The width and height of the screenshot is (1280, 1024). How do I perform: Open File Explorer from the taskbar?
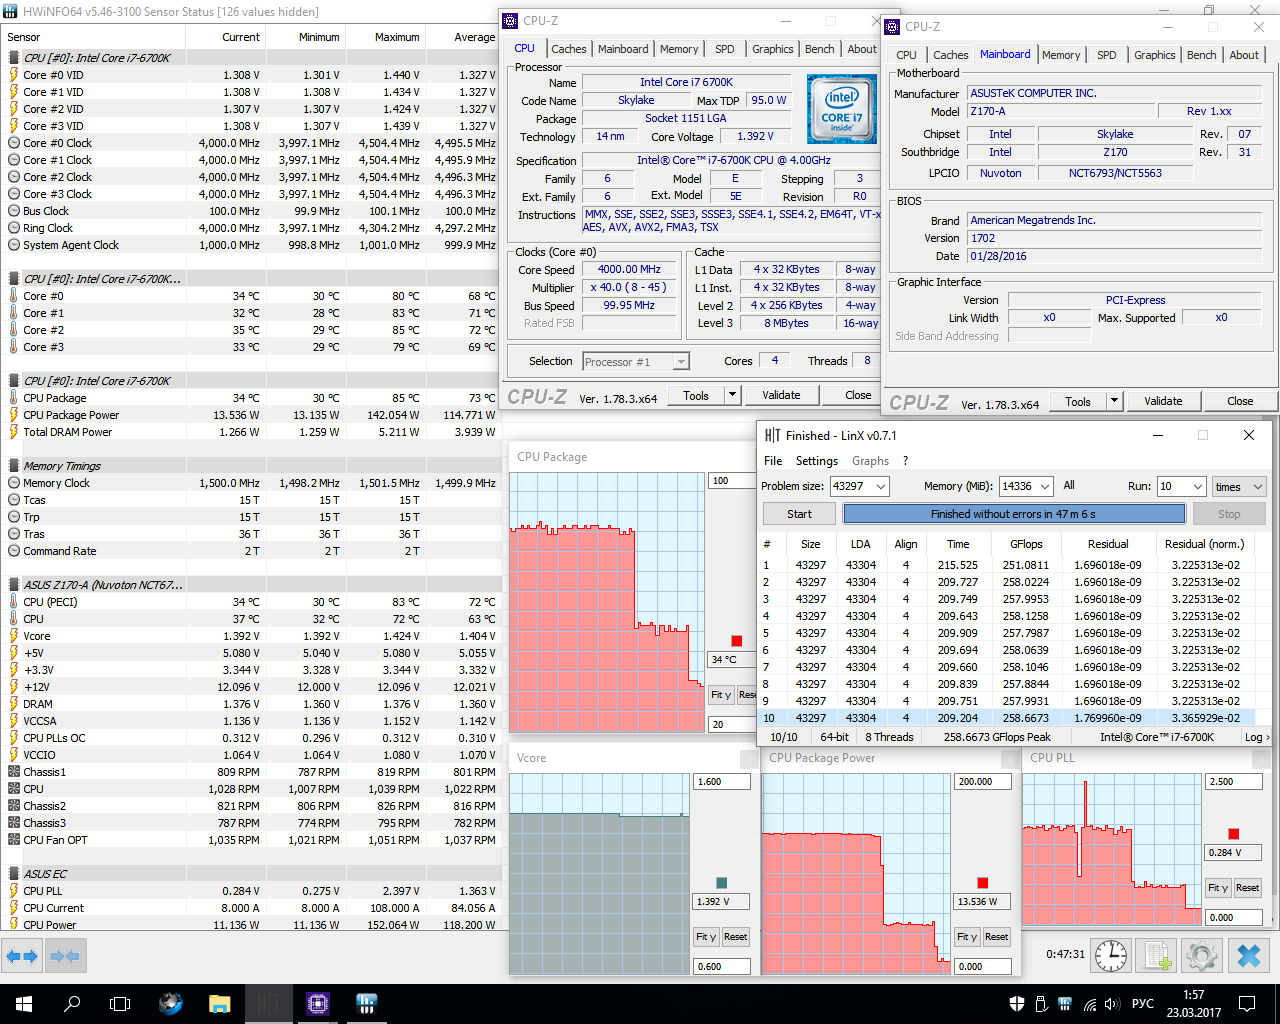pyautogui.click(x=219, y=1004)
